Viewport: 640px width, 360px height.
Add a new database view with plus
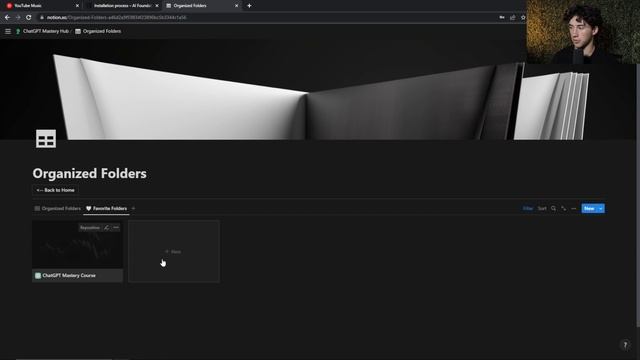click(133, 209)
